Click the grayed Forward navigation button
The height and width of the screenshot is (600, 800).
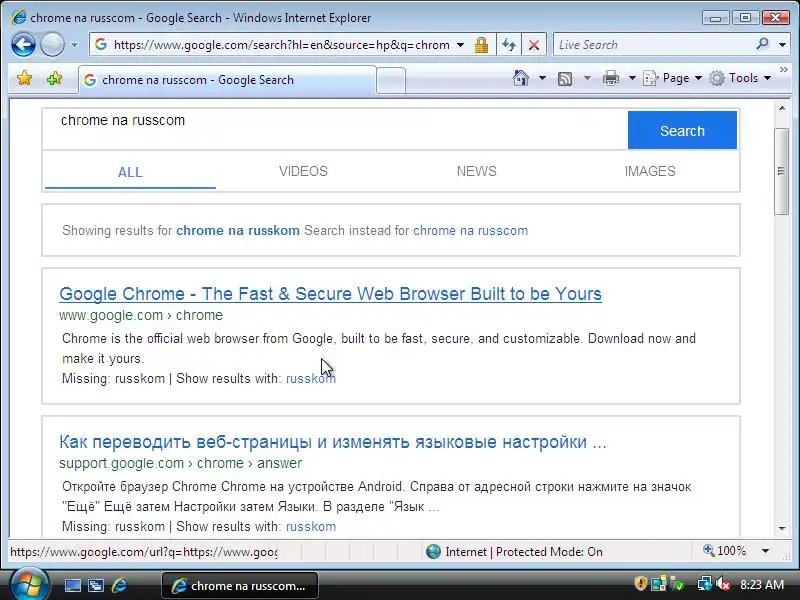52,44
